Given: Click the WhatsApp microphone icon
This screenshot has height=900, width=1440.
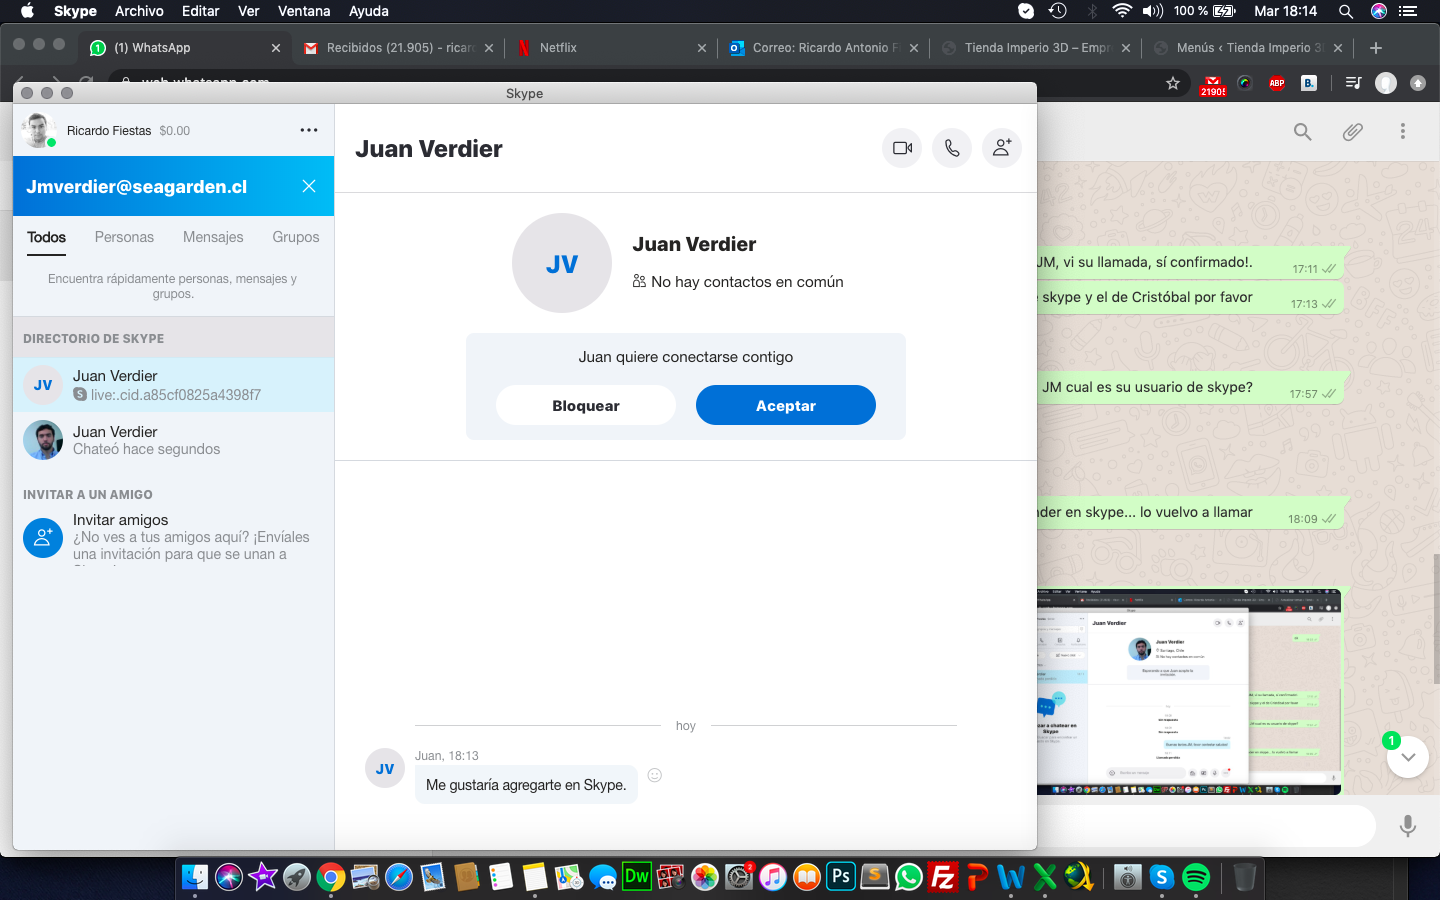Looking at the screenshot, I should tap(1408, 826).
